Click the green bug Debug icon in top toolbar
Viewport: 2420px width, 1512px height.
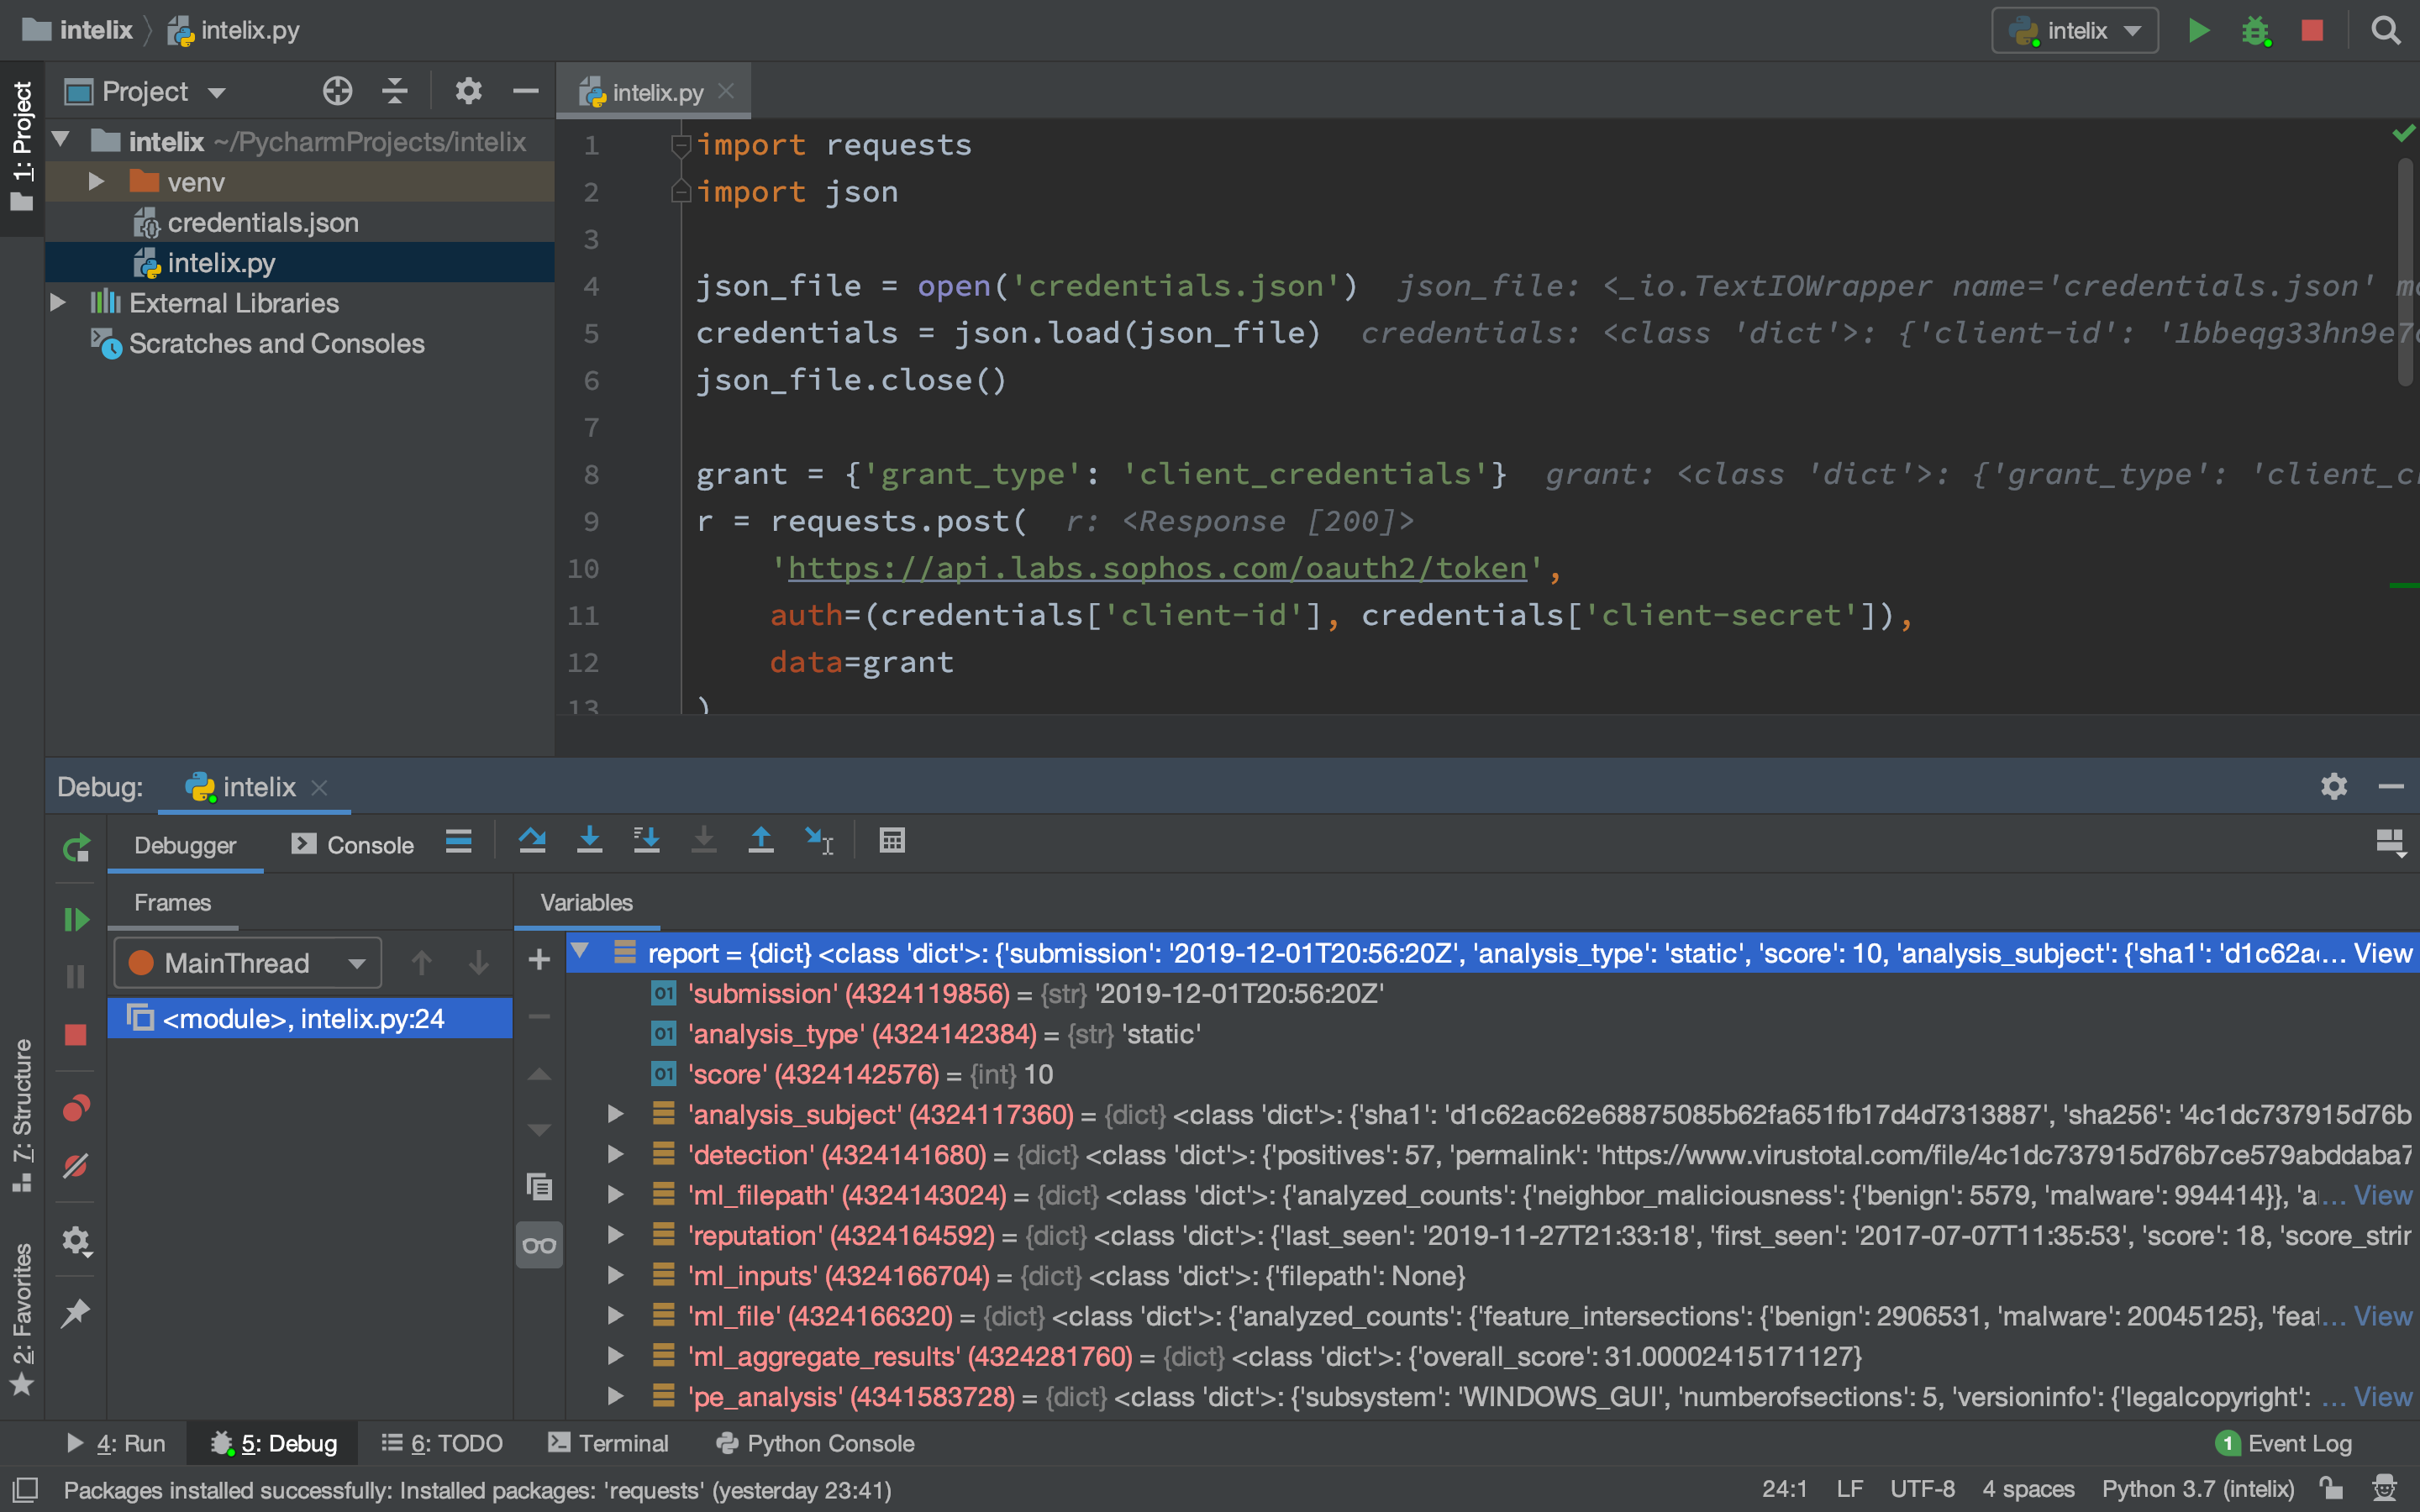(2256, 31)
